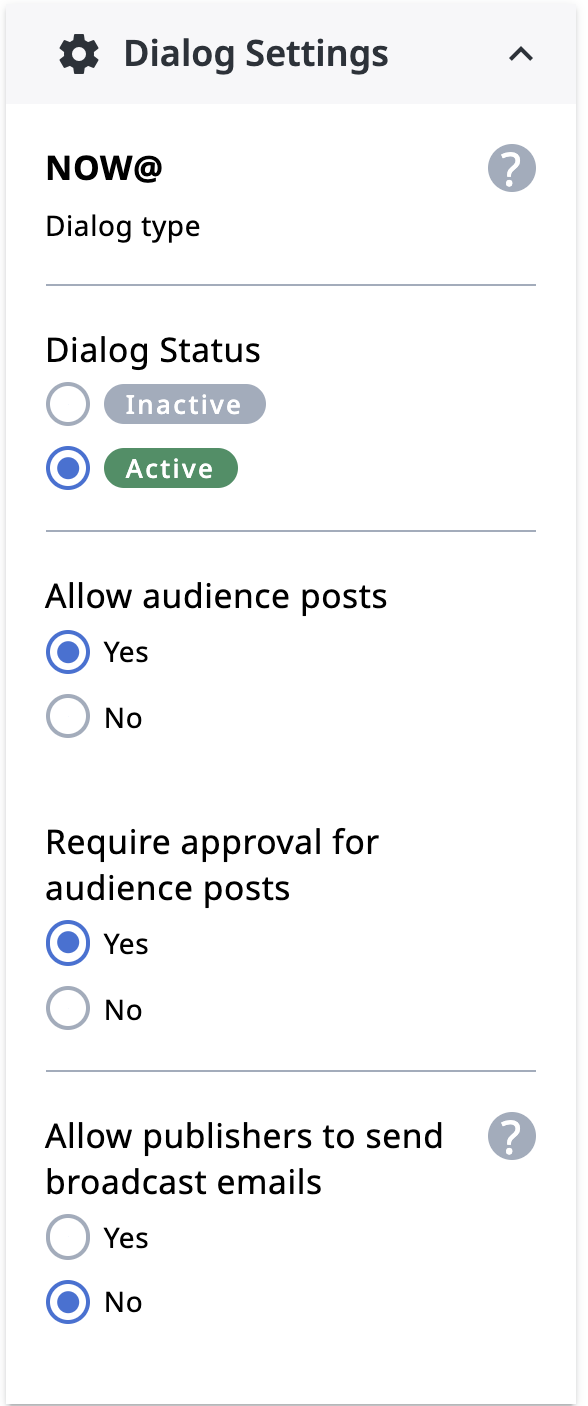Click the gear beside the panel title
This screenshot has height=1406, width=588.
tap(79, 53)
